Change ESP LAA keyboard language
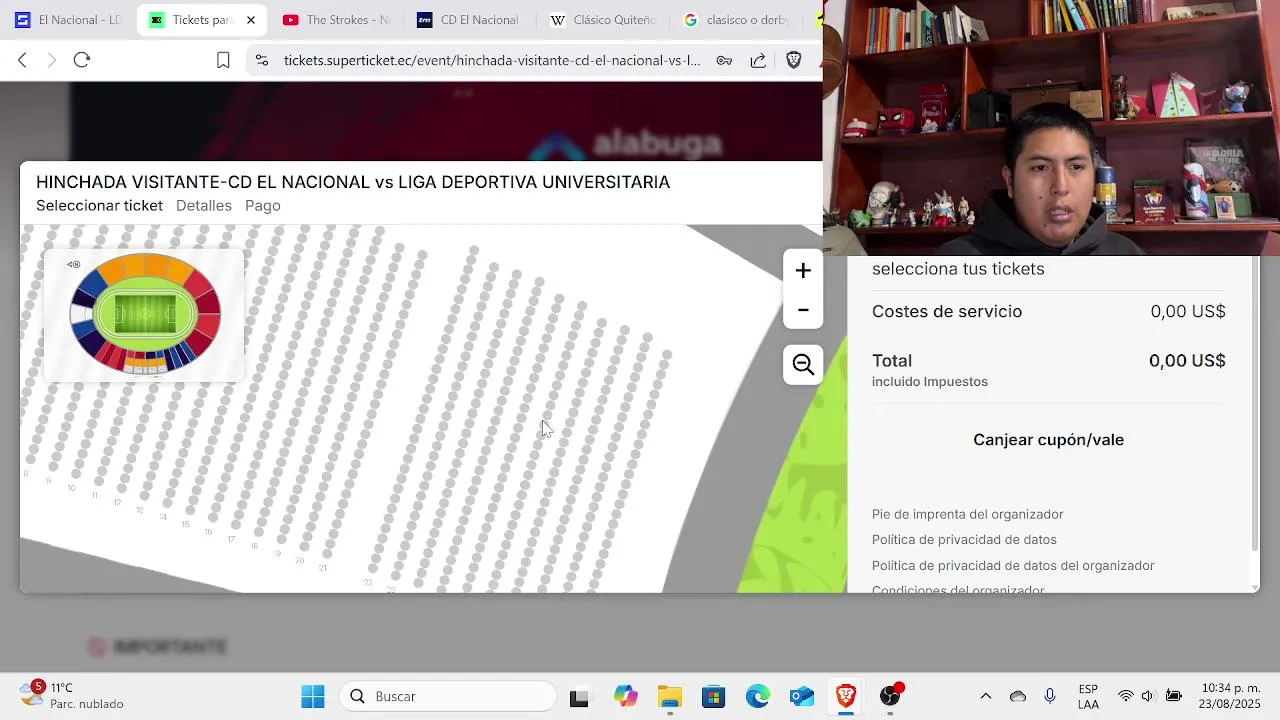1280x720 pixels. (x=1088, y=697)
